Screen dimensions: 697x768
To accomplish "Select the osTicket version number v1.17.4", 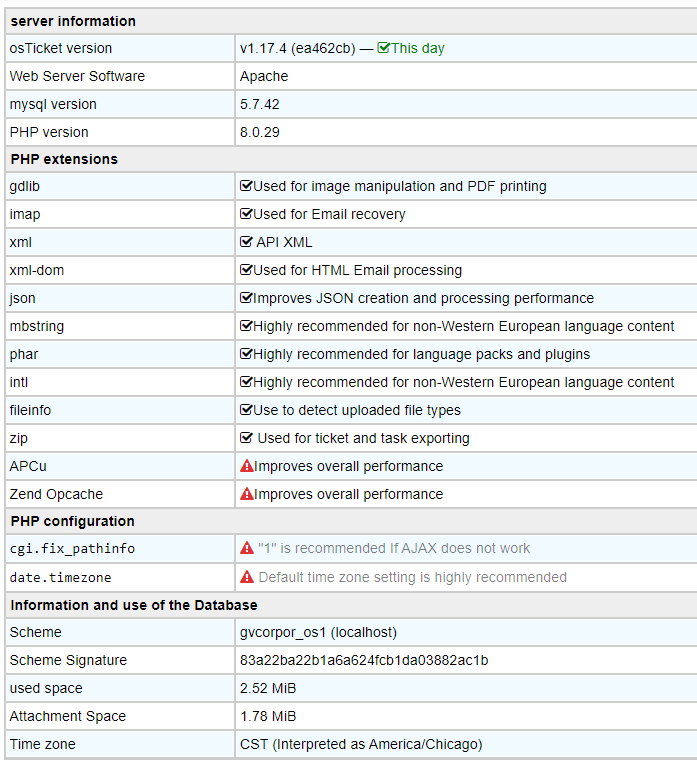I will (263, 48).
